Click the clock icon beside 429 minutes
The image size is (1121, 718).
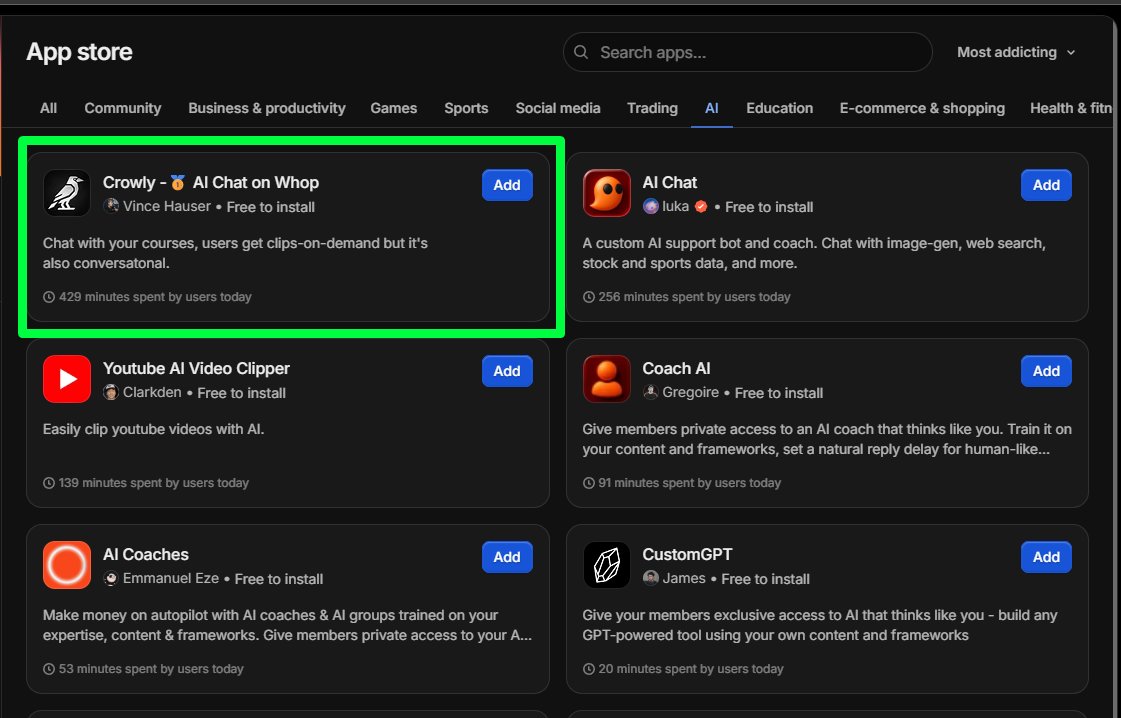pyautogui.click(x=49, y=297)
